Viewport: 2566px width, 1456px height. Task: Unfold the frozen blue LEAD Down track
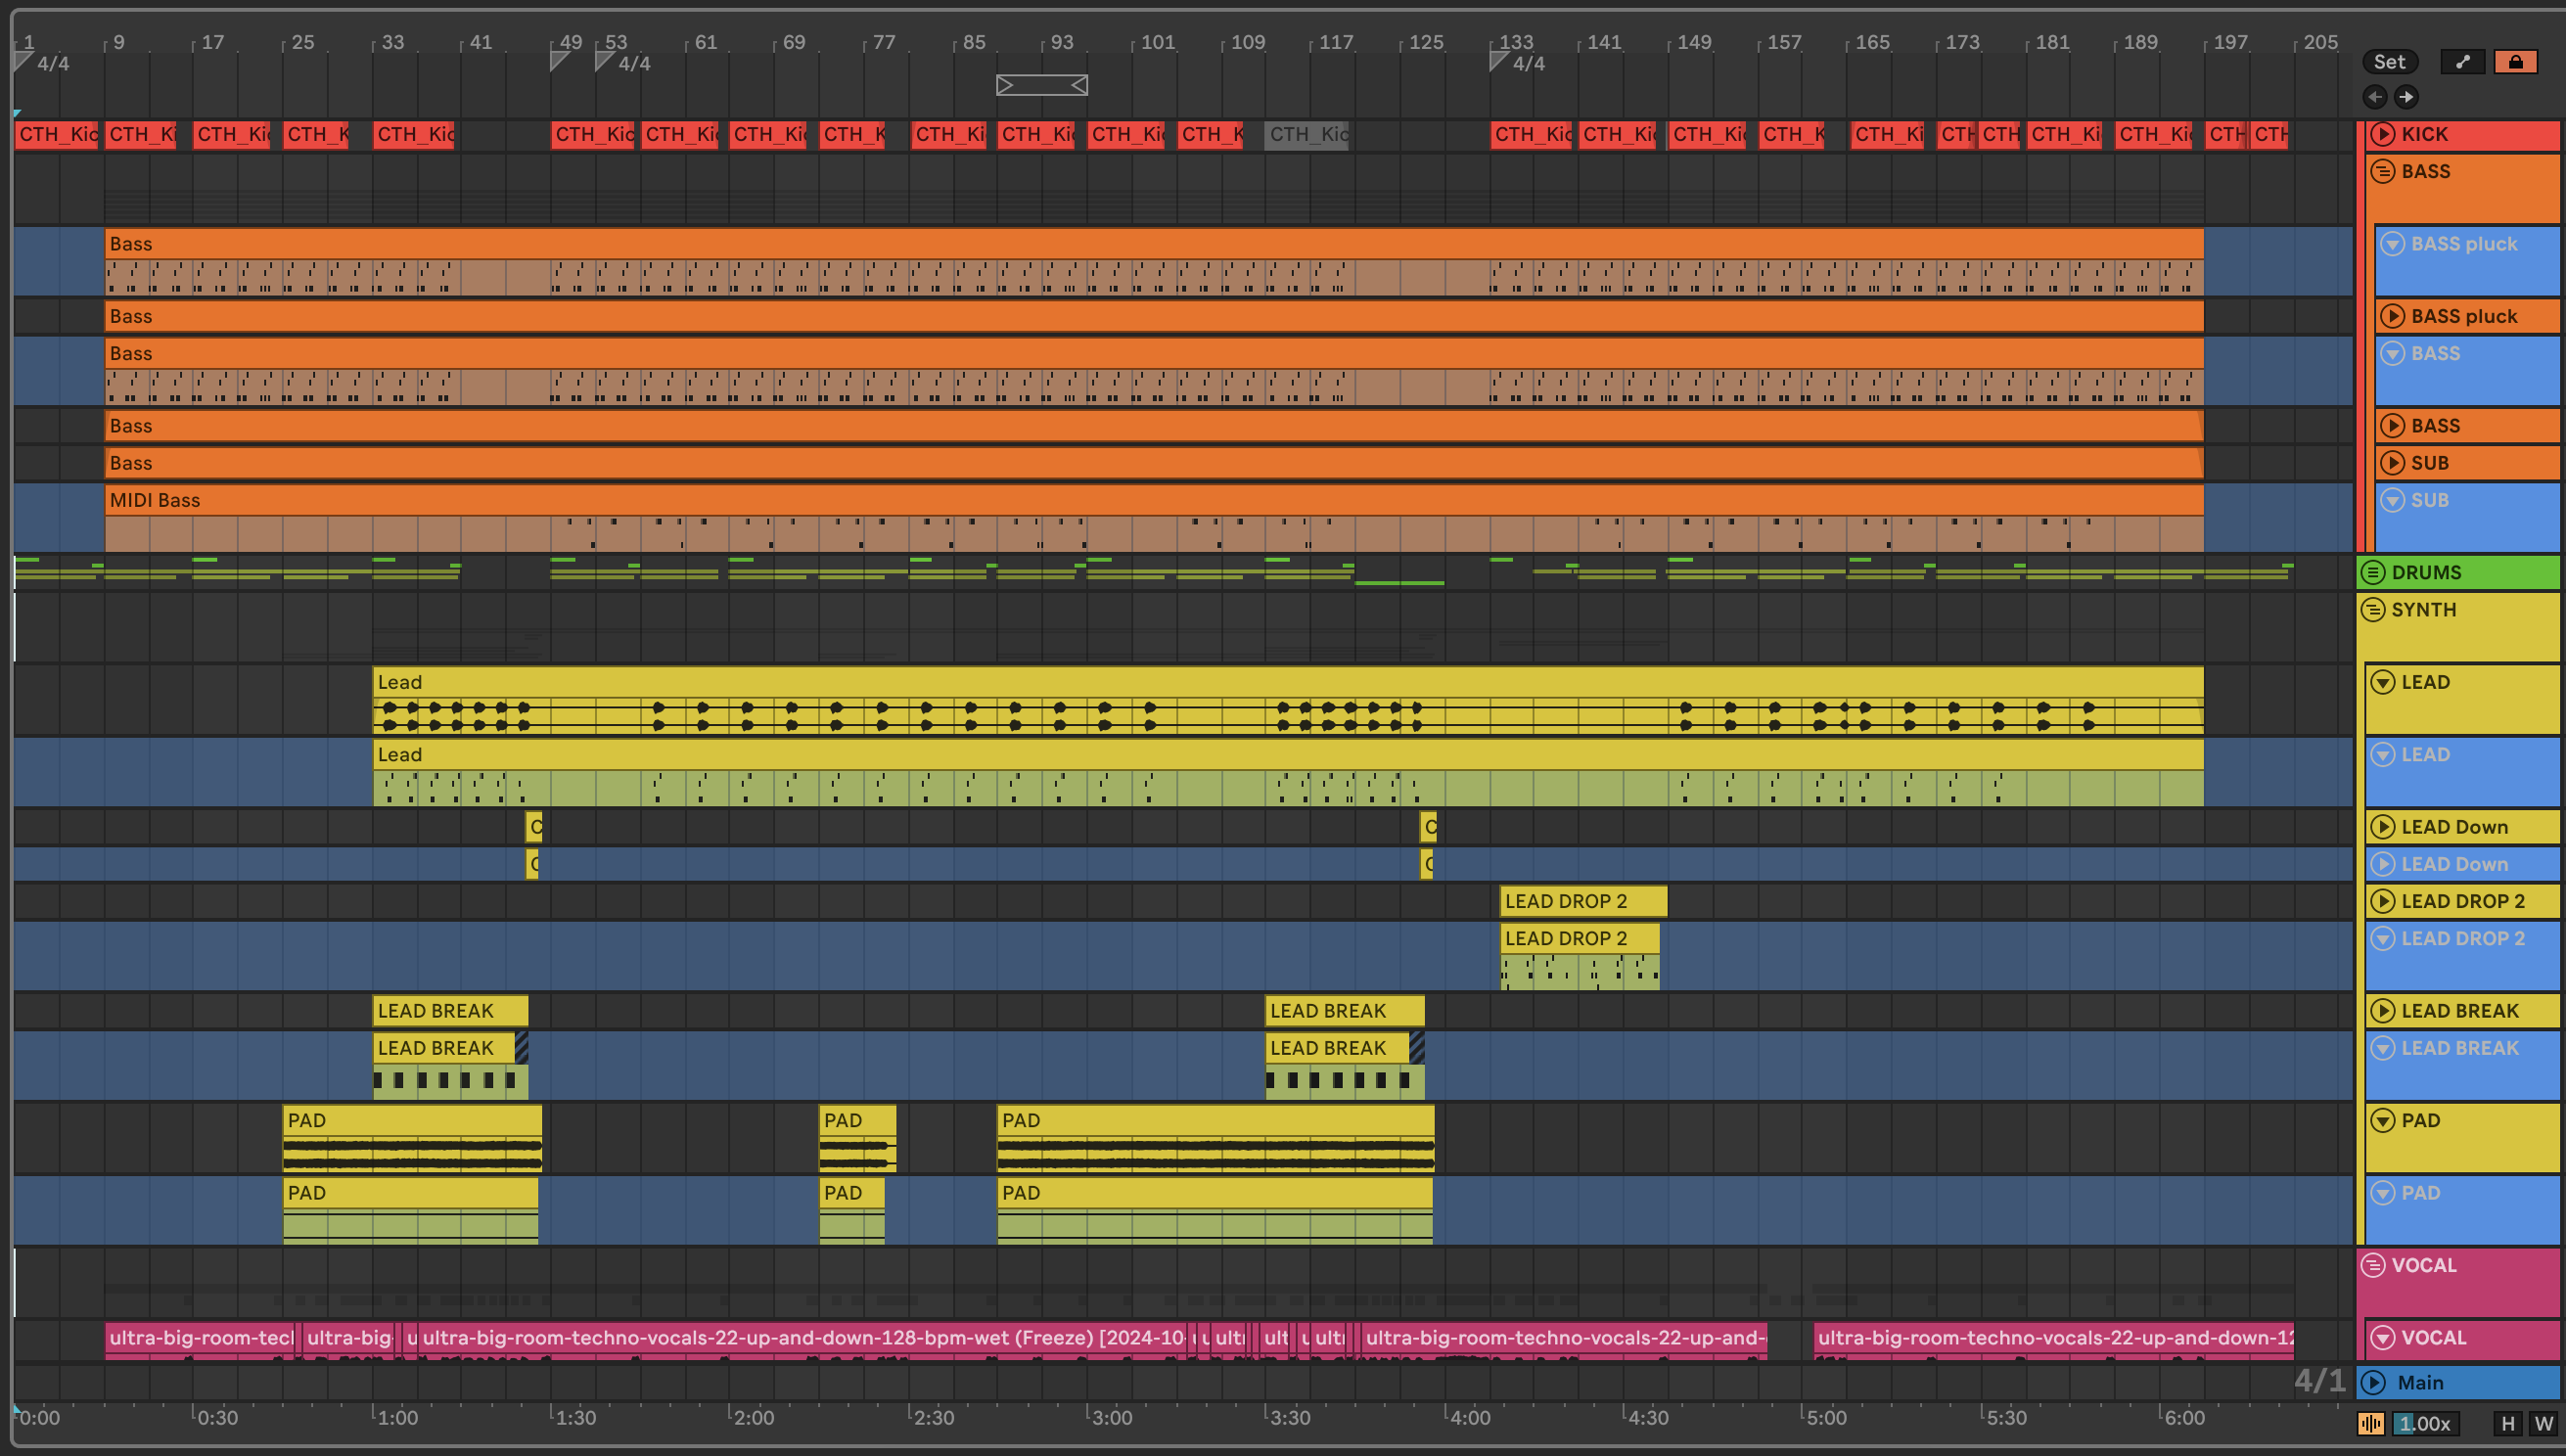2383,864
